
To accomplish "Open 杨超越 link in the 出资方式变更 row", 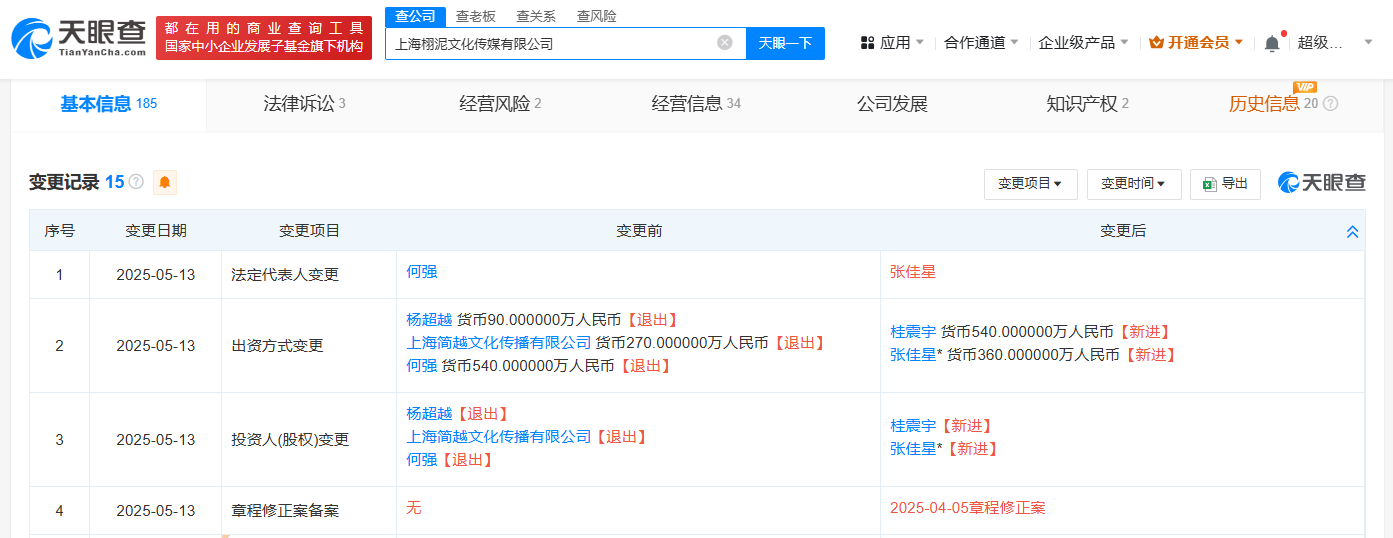I will 429,319.
